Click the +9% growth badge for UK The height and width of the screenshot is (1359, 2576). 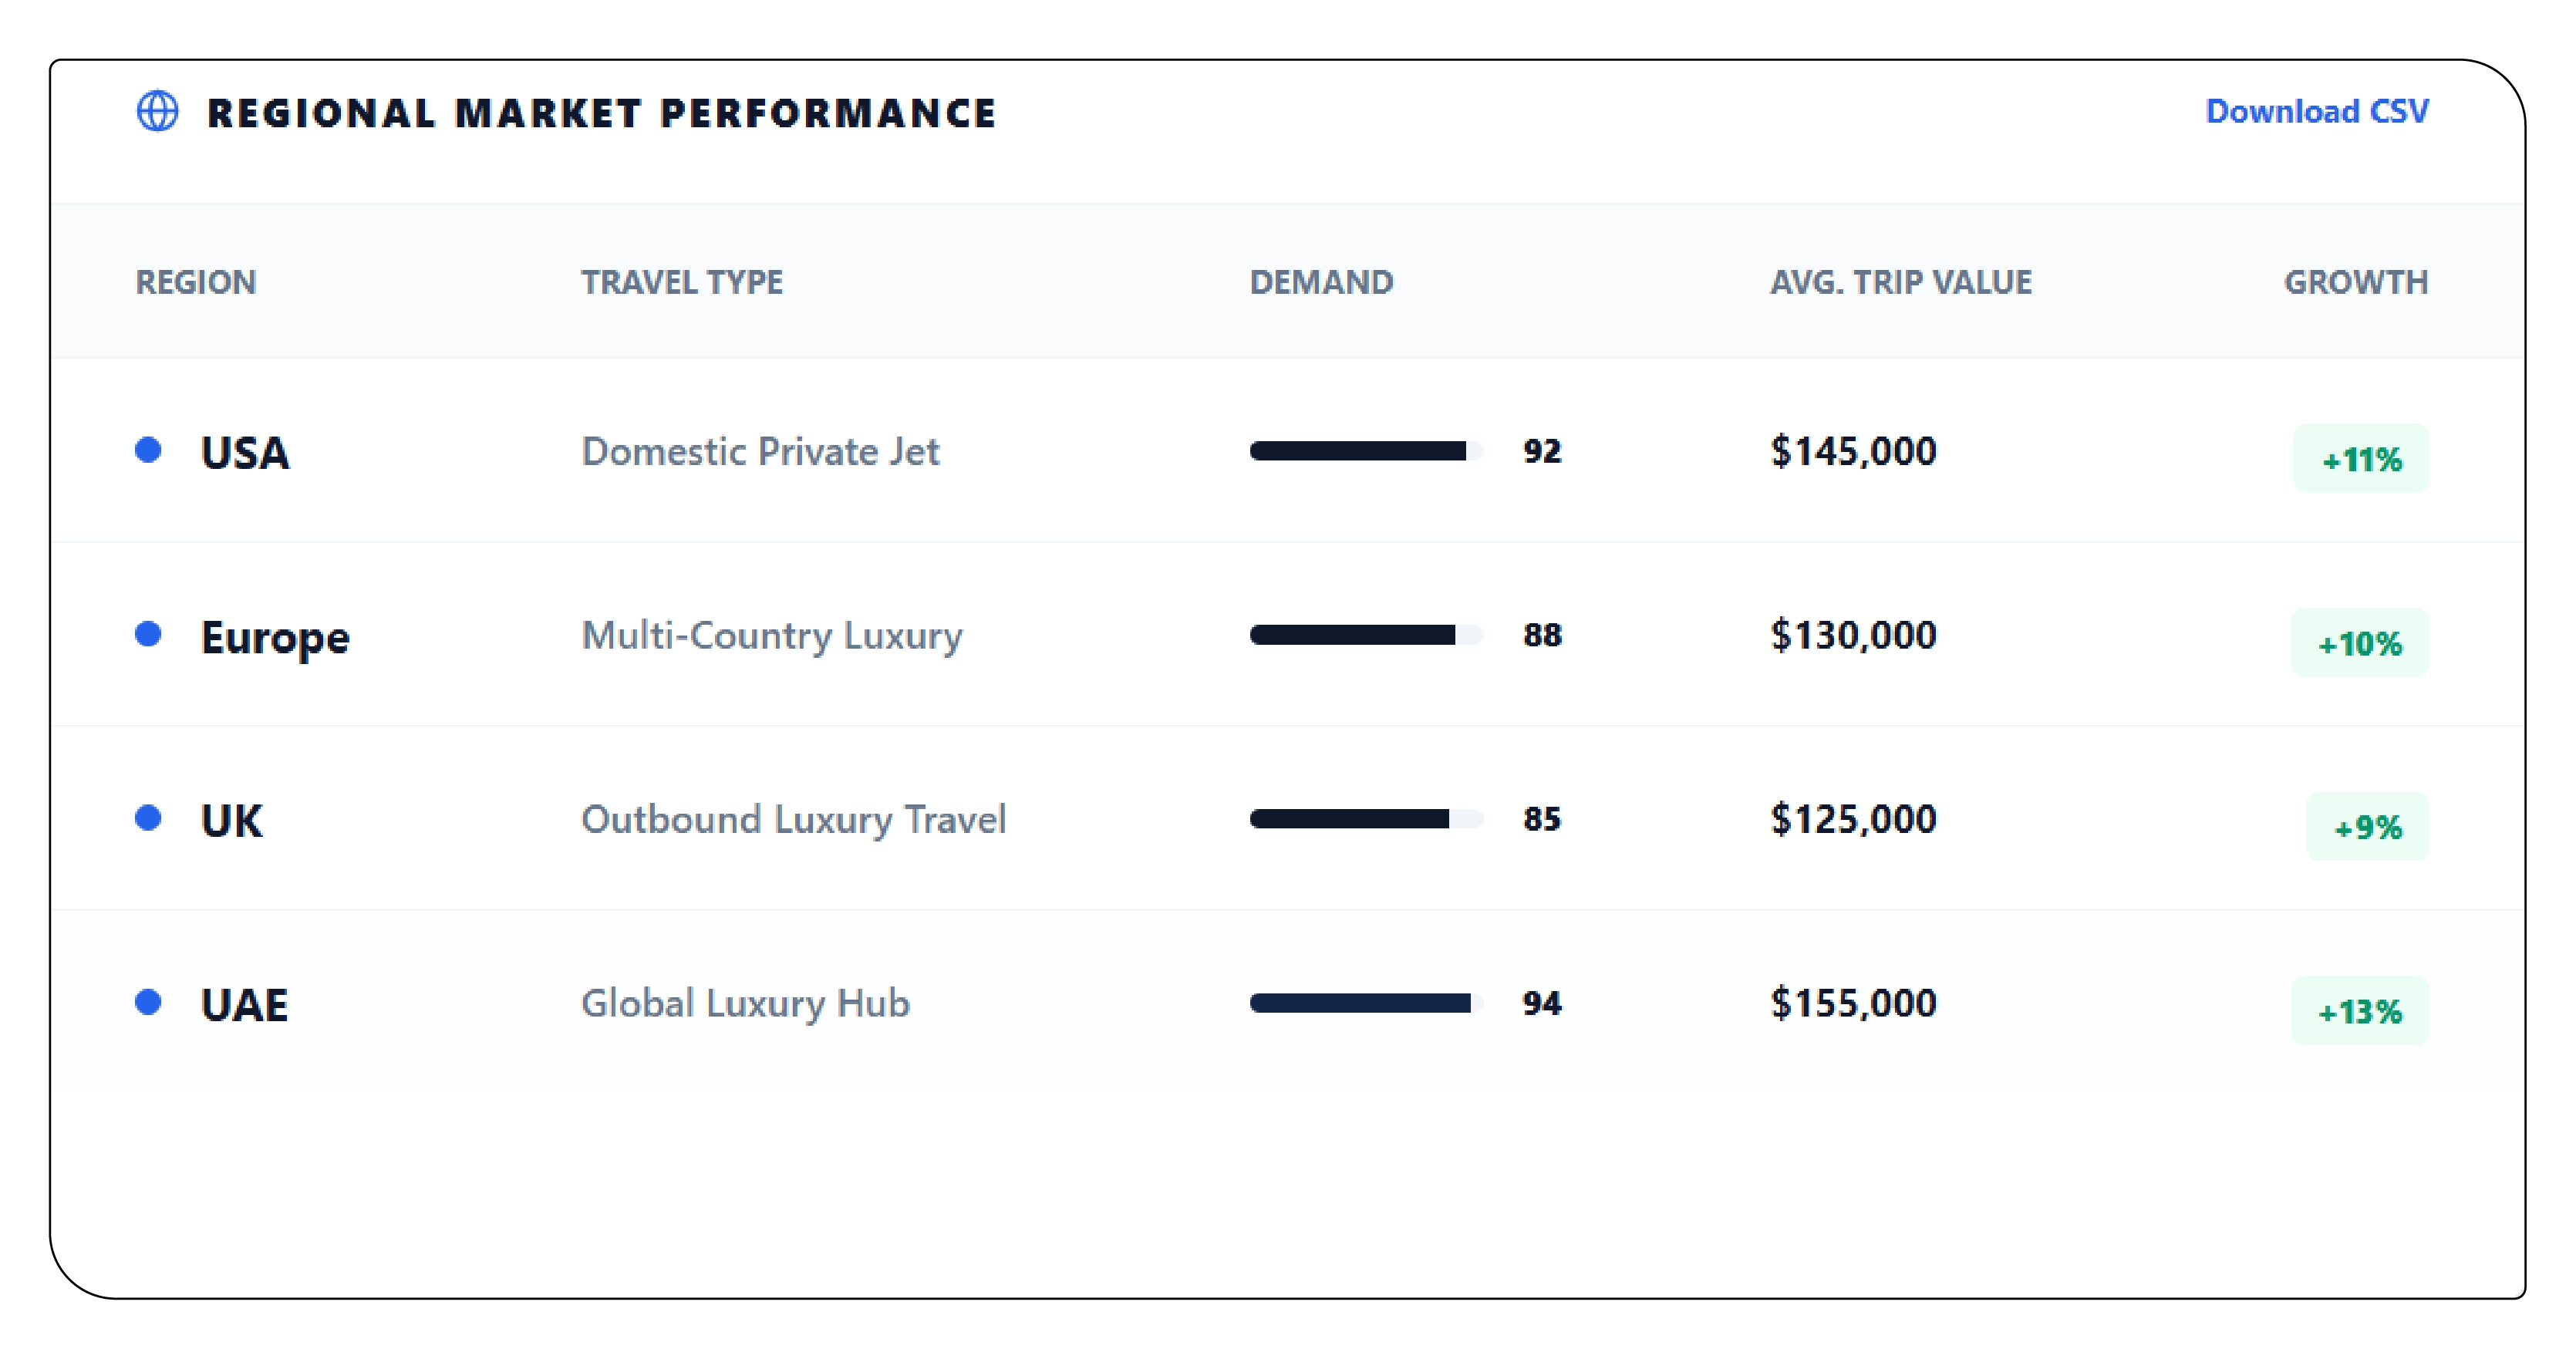(x=2366, y=827)
